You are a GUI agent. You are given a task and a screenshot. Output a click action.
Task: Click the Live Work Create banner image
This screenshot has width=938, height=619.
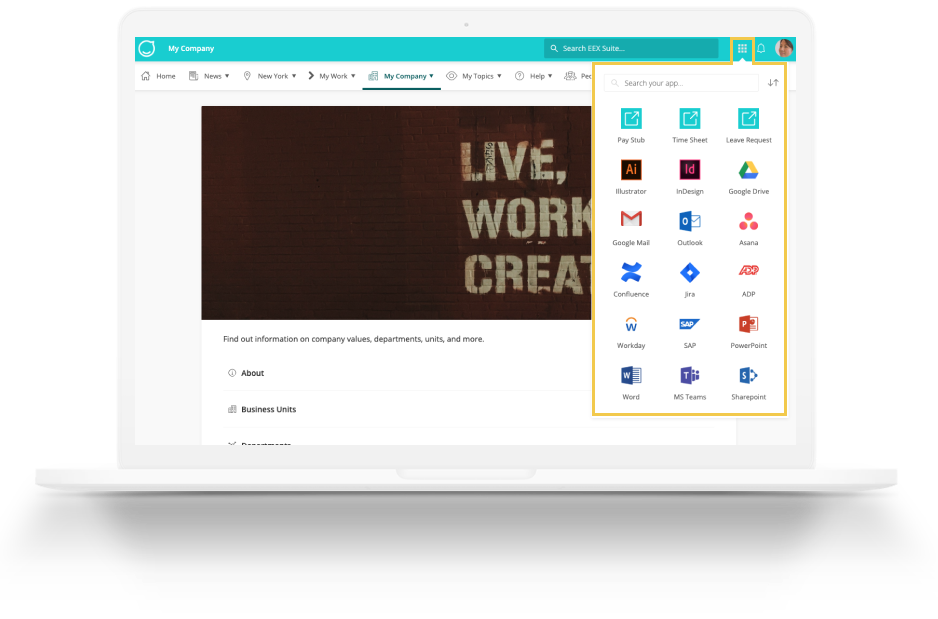pyautogui.click(x=396, y=213)
